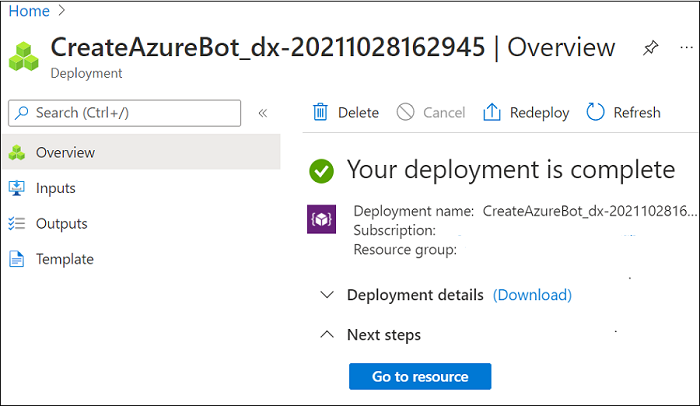Screen dimensions: 700x406
Task: Collapse the sidebar with double chevron
Action: (263, 113)
